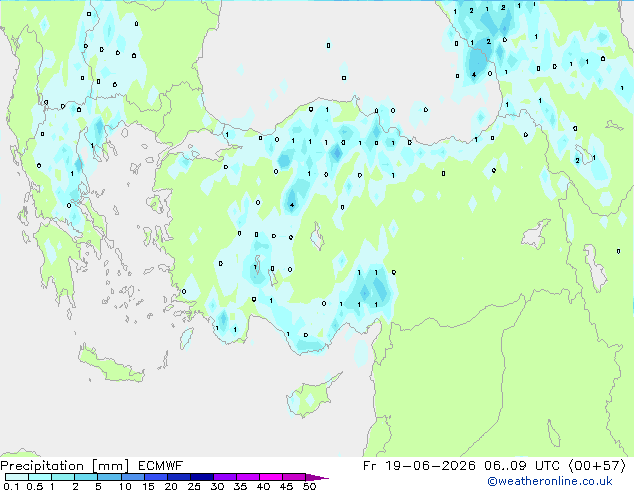Click the 0.1–0.5 mm palest legend swatch
Viewport: 634px width, 490px height.
click(x=17, y=477)
